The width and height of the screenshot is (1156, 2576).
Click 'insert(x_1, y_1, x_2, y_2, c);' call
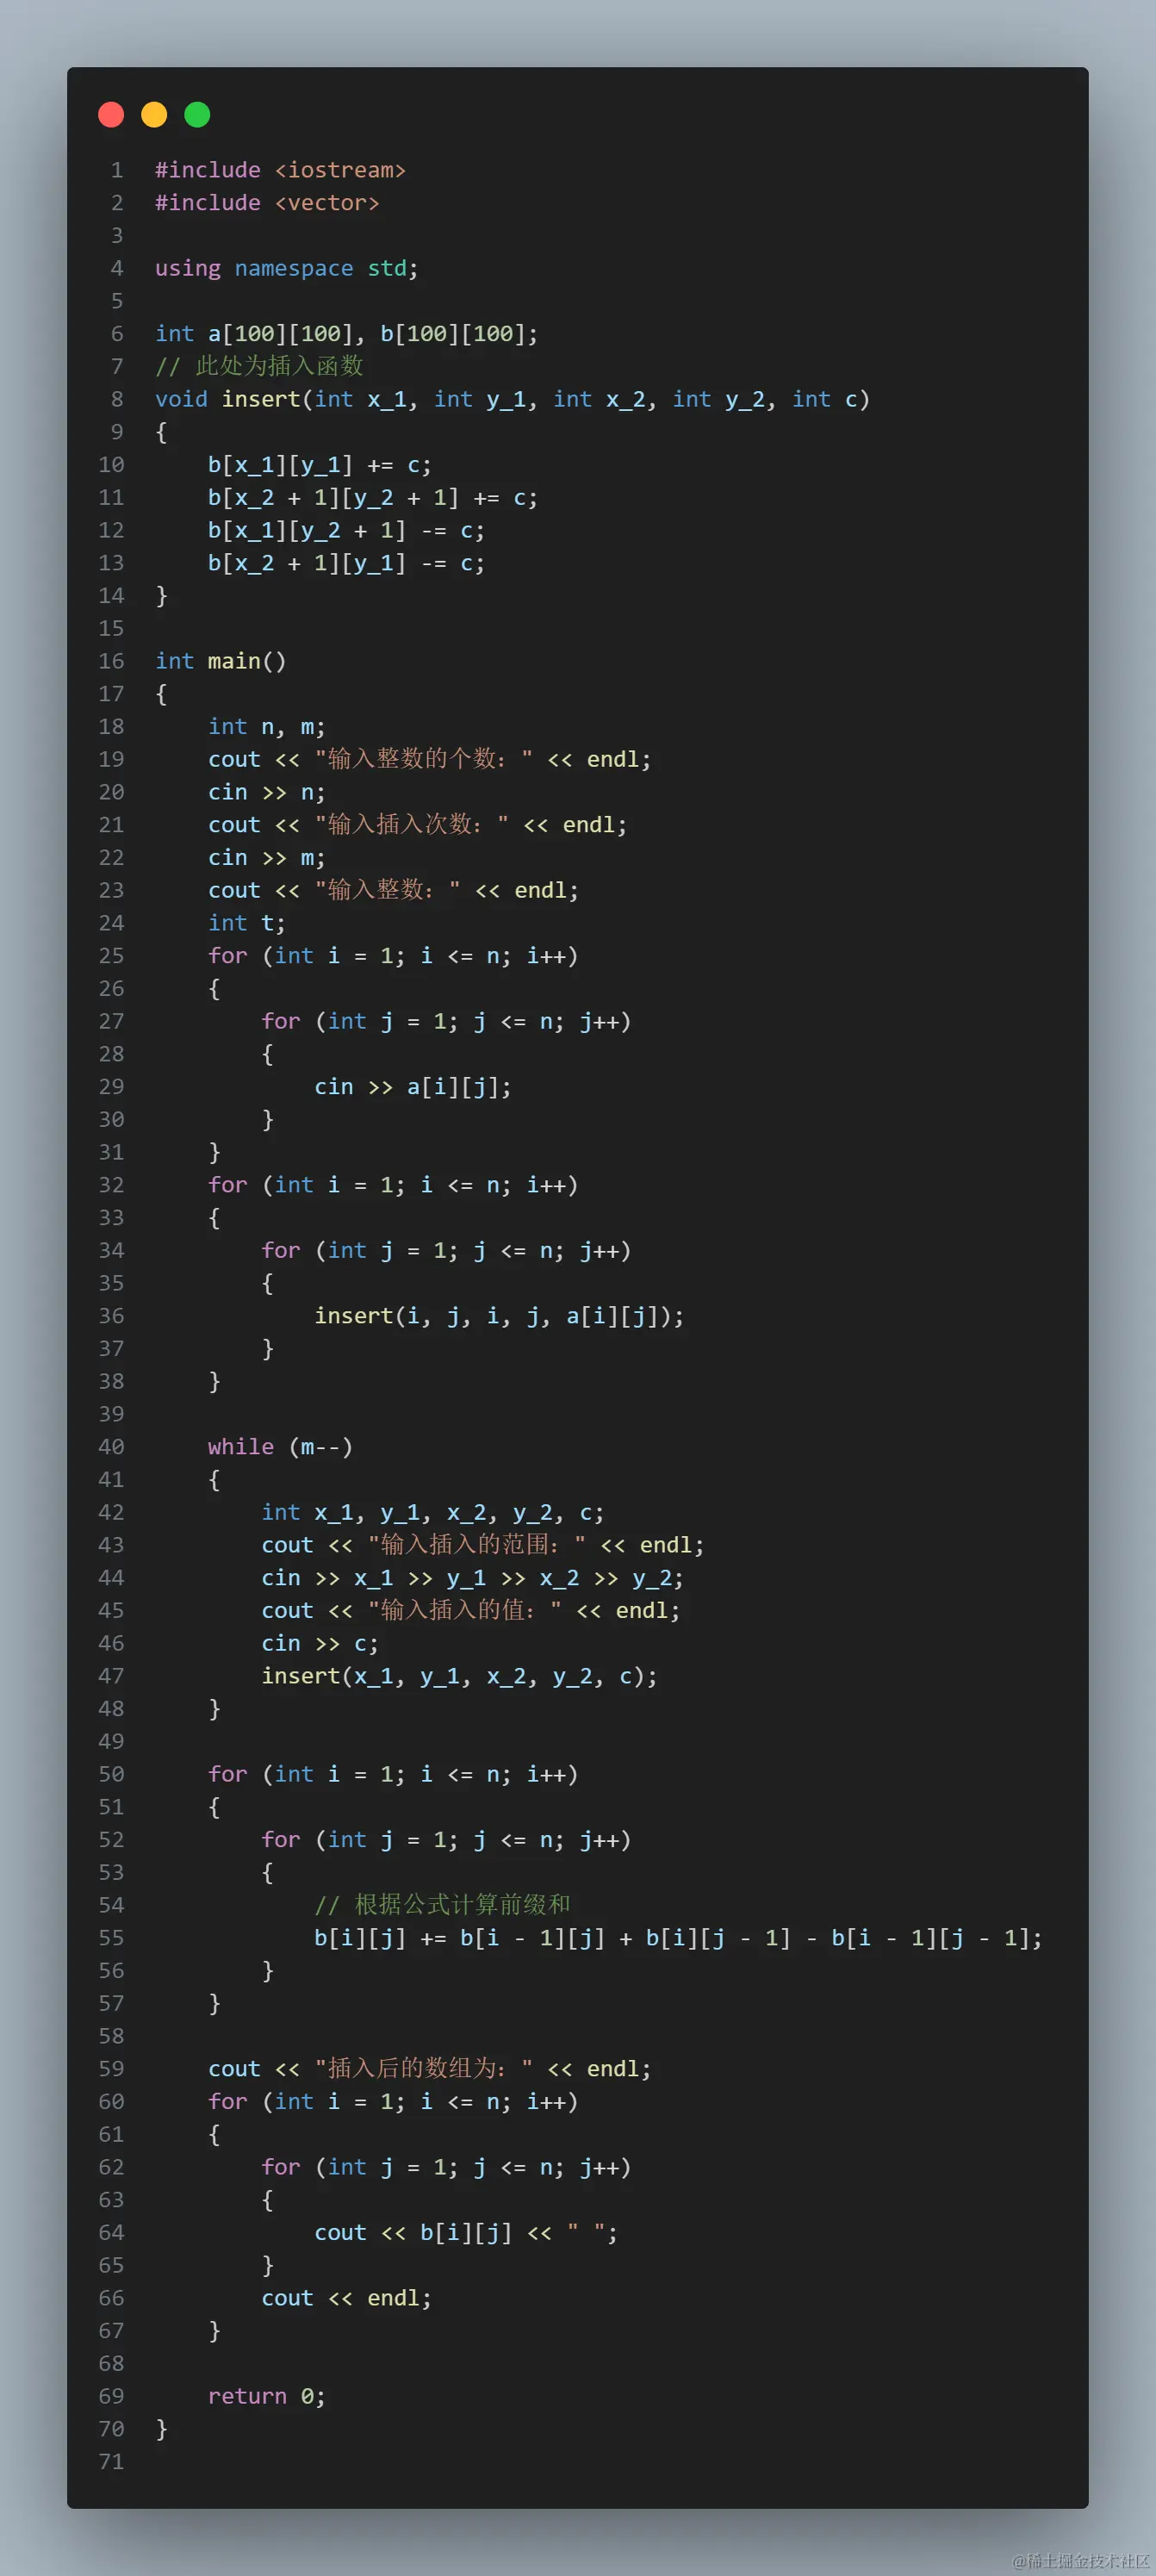click(459, 1676)
